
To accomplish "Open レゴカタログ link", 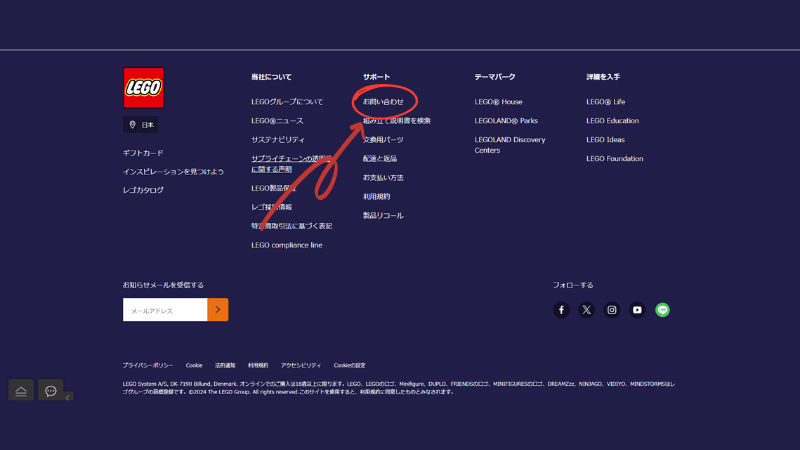I will tap(143, 190).
